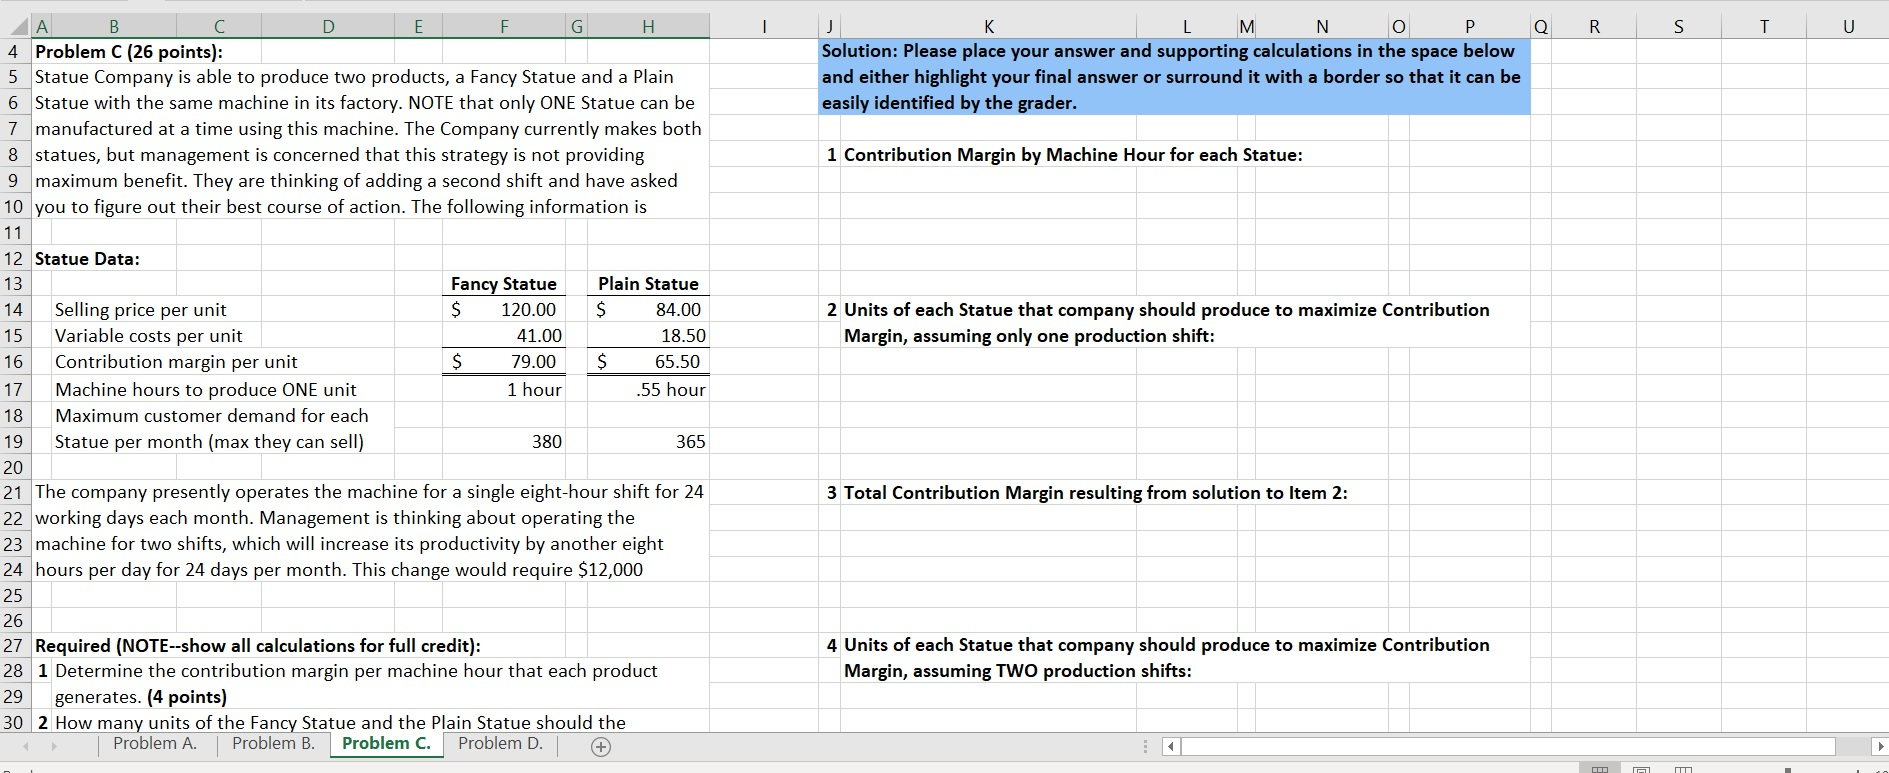This screenshot has width=1889, height=773.
Task: Switch to the Problem A. sheet tab
Action: [155, 743]
